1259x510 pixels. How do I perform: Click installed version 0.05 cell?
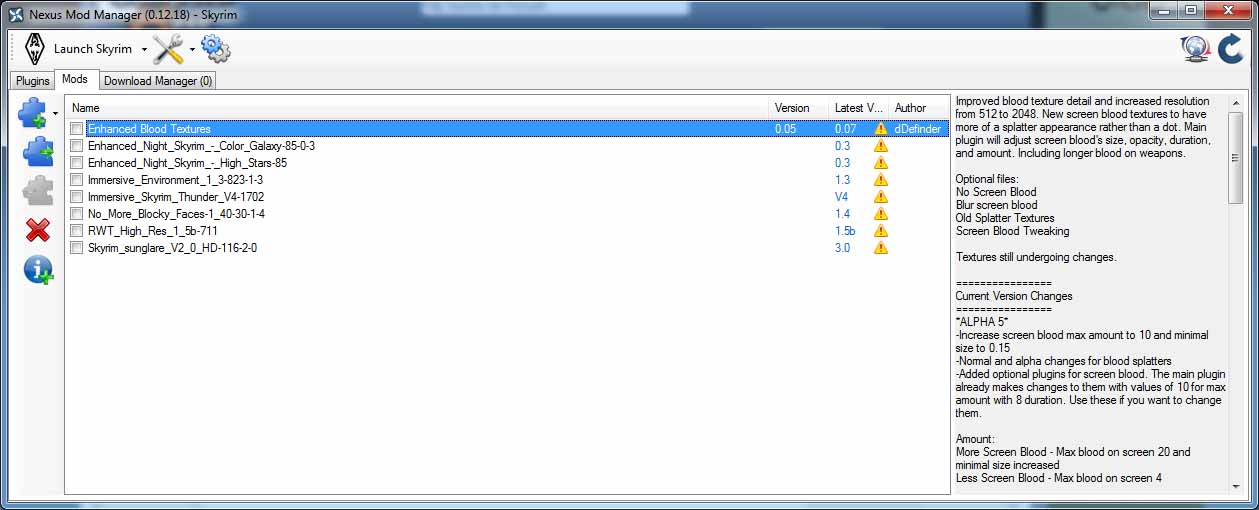tap(786, 129)
